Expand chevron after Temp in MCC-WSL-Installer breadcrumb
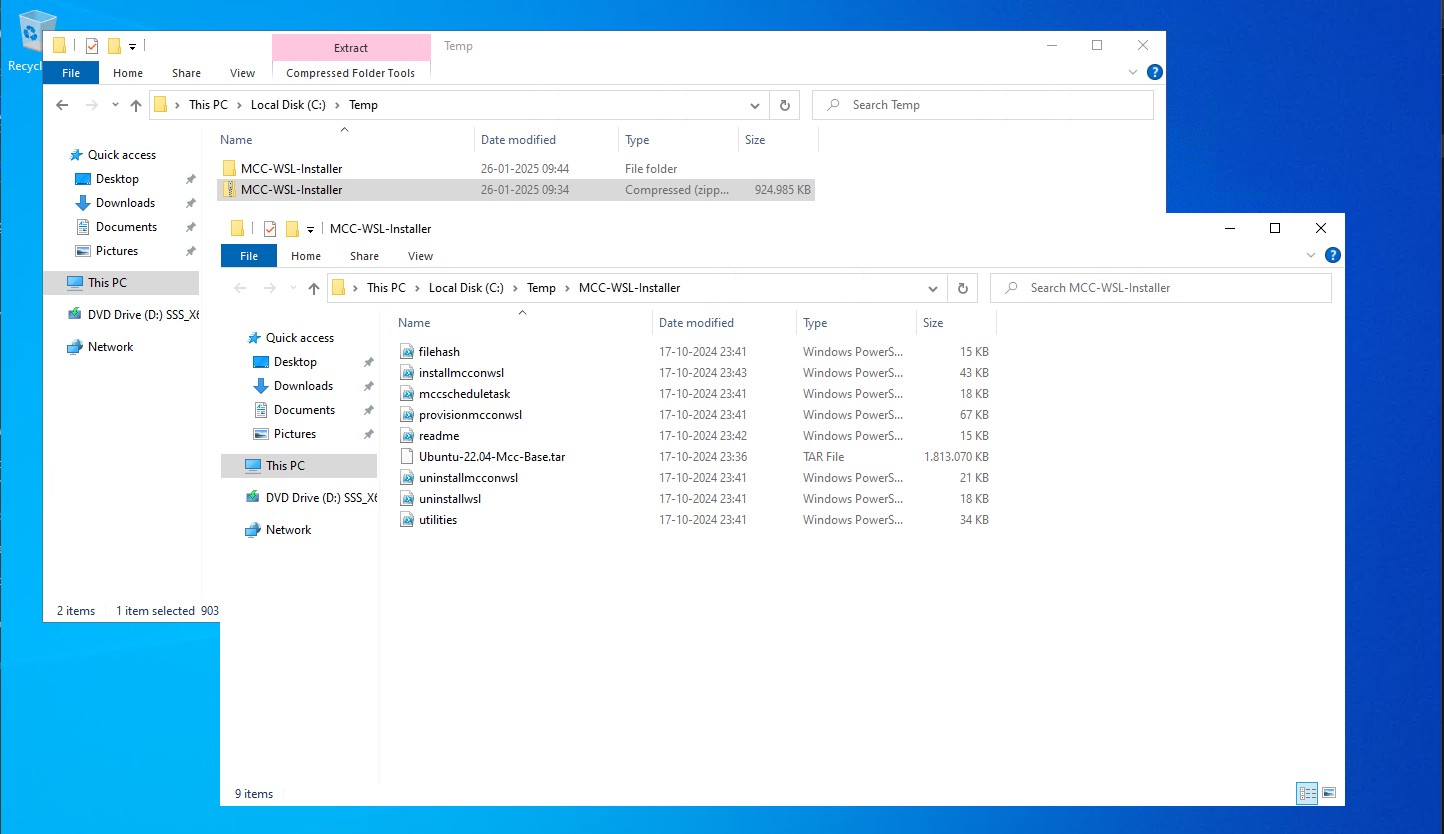This screenshot has height=834, width=1444. pyautogui.click(x=567, y=288)
